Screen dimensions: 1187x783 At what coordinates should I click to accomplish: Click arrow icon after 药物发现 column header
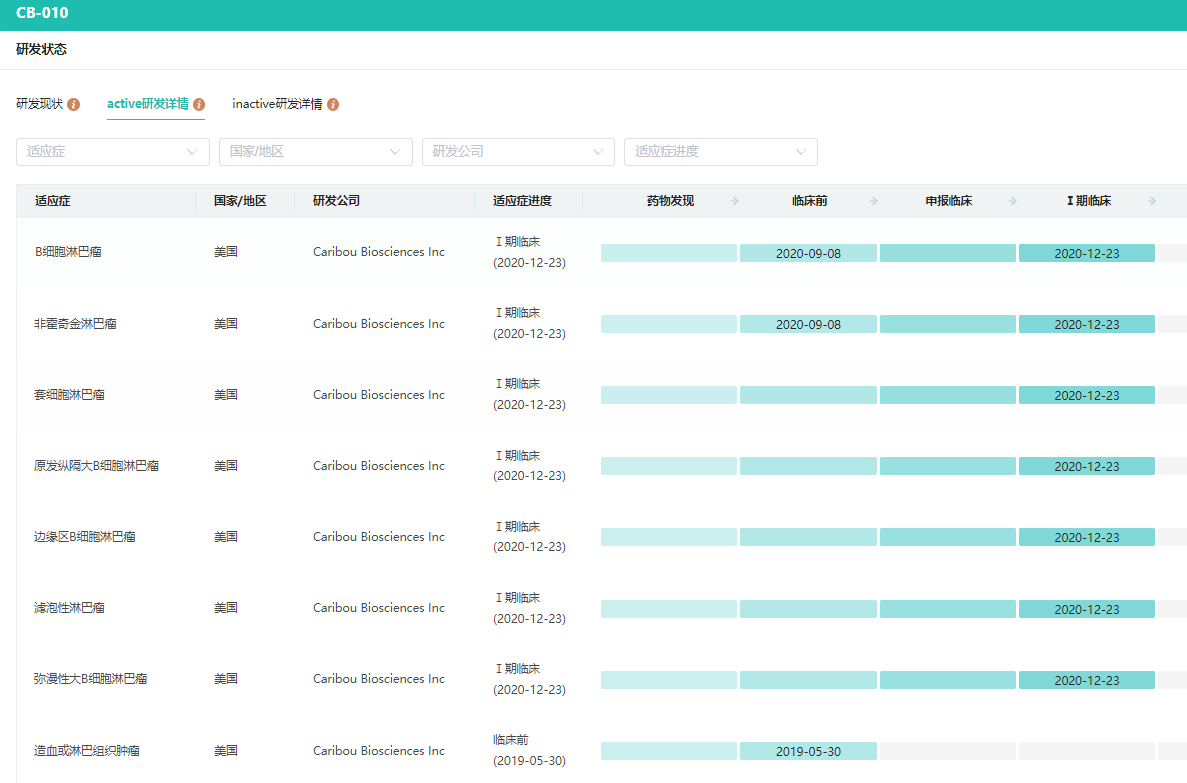pos(735,201)
